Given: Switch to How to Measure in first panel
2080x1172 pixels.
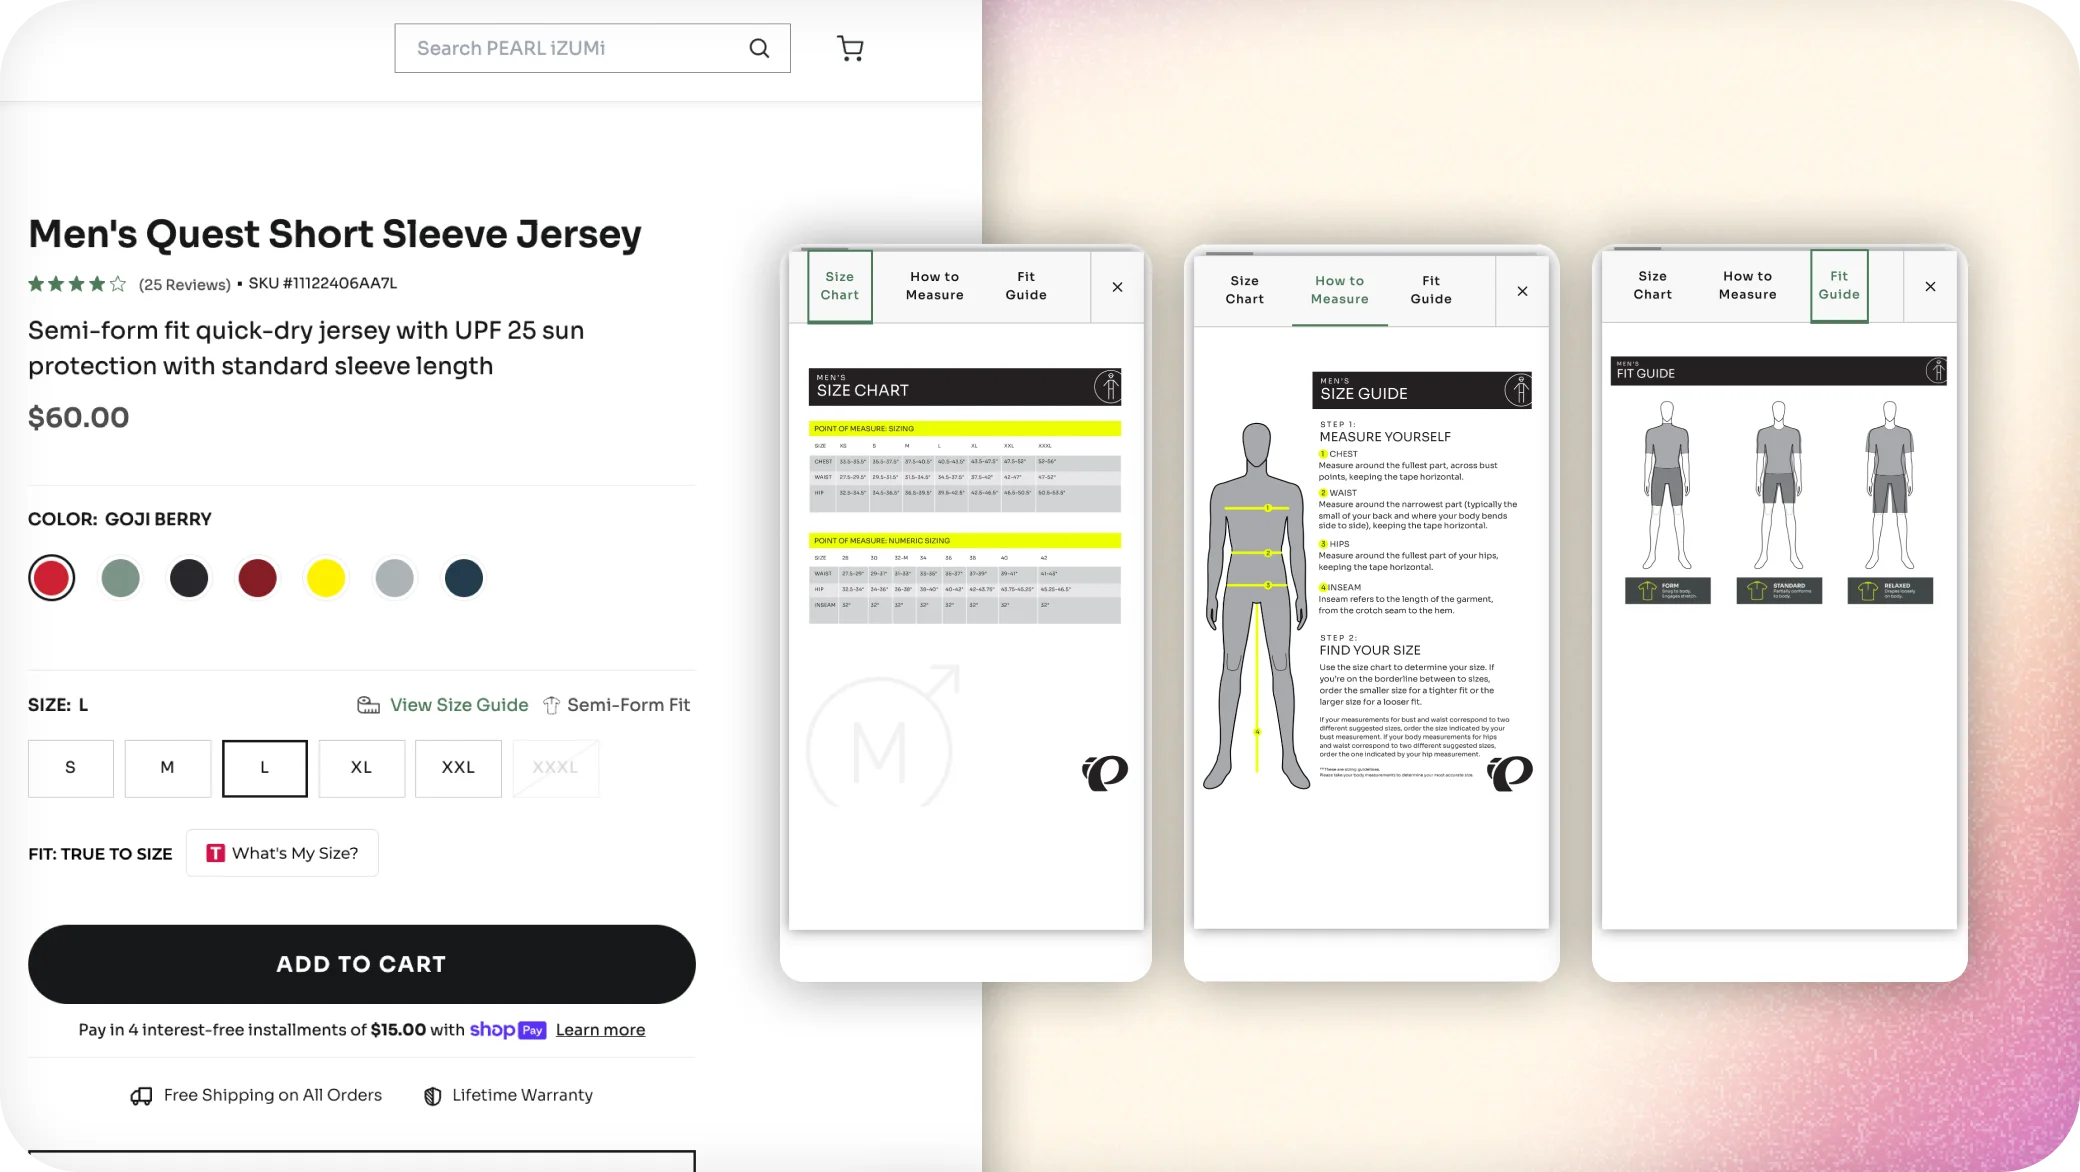Looking at the screenshot, I should pyautogui.click(x=935, y=286).
